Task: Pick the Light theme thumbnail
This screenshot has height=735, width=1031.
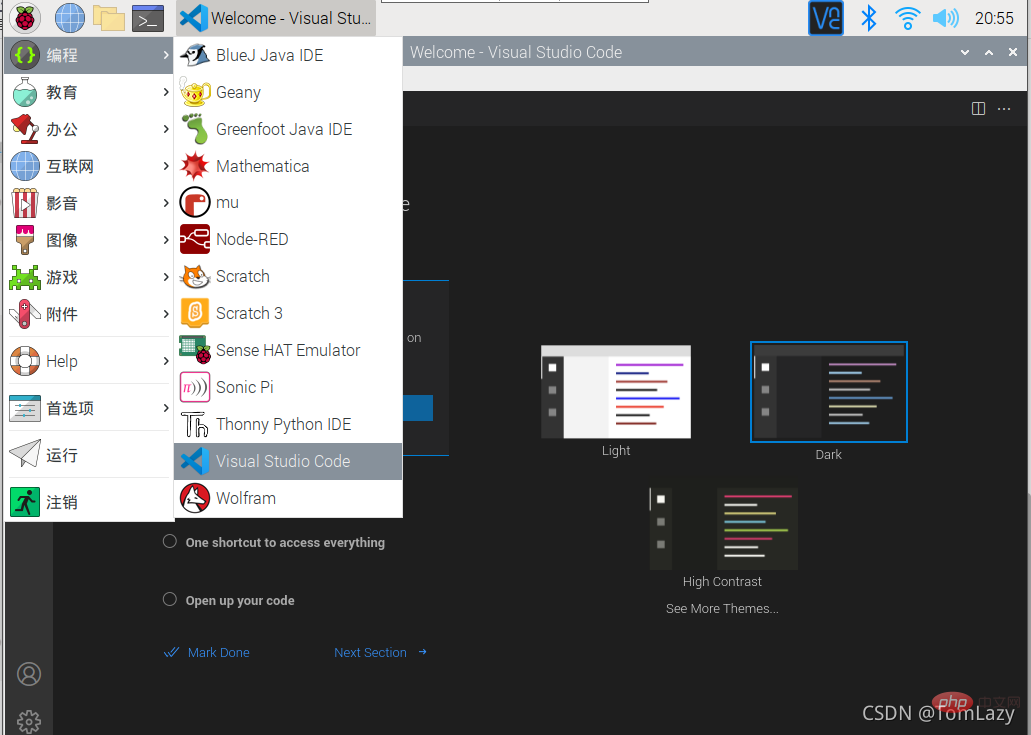Action: [x=616, y=392]
